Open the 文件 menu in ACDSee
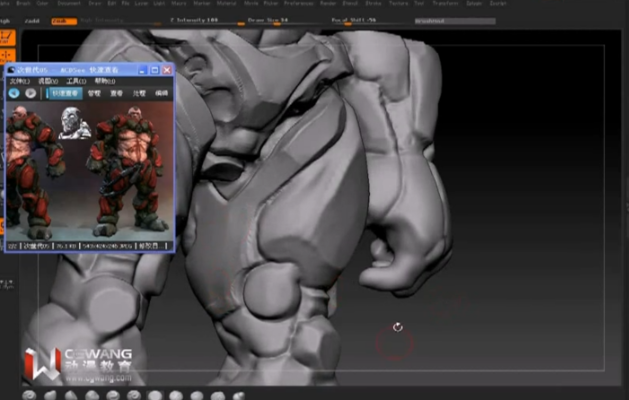The image size is (629, 400). 19,81
